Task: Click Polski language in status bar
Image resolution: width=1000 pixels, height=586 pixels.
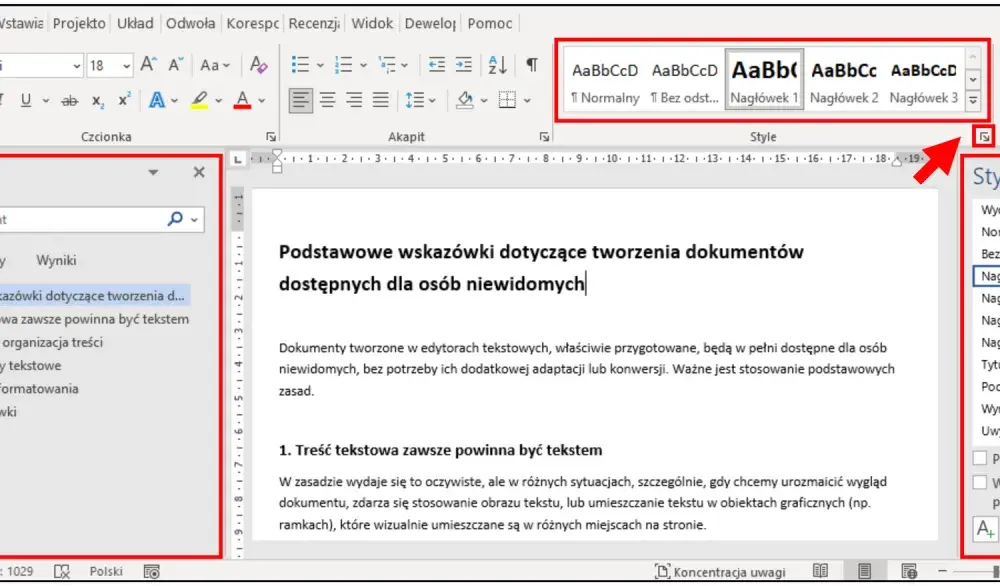Action: tap(106, 571)
